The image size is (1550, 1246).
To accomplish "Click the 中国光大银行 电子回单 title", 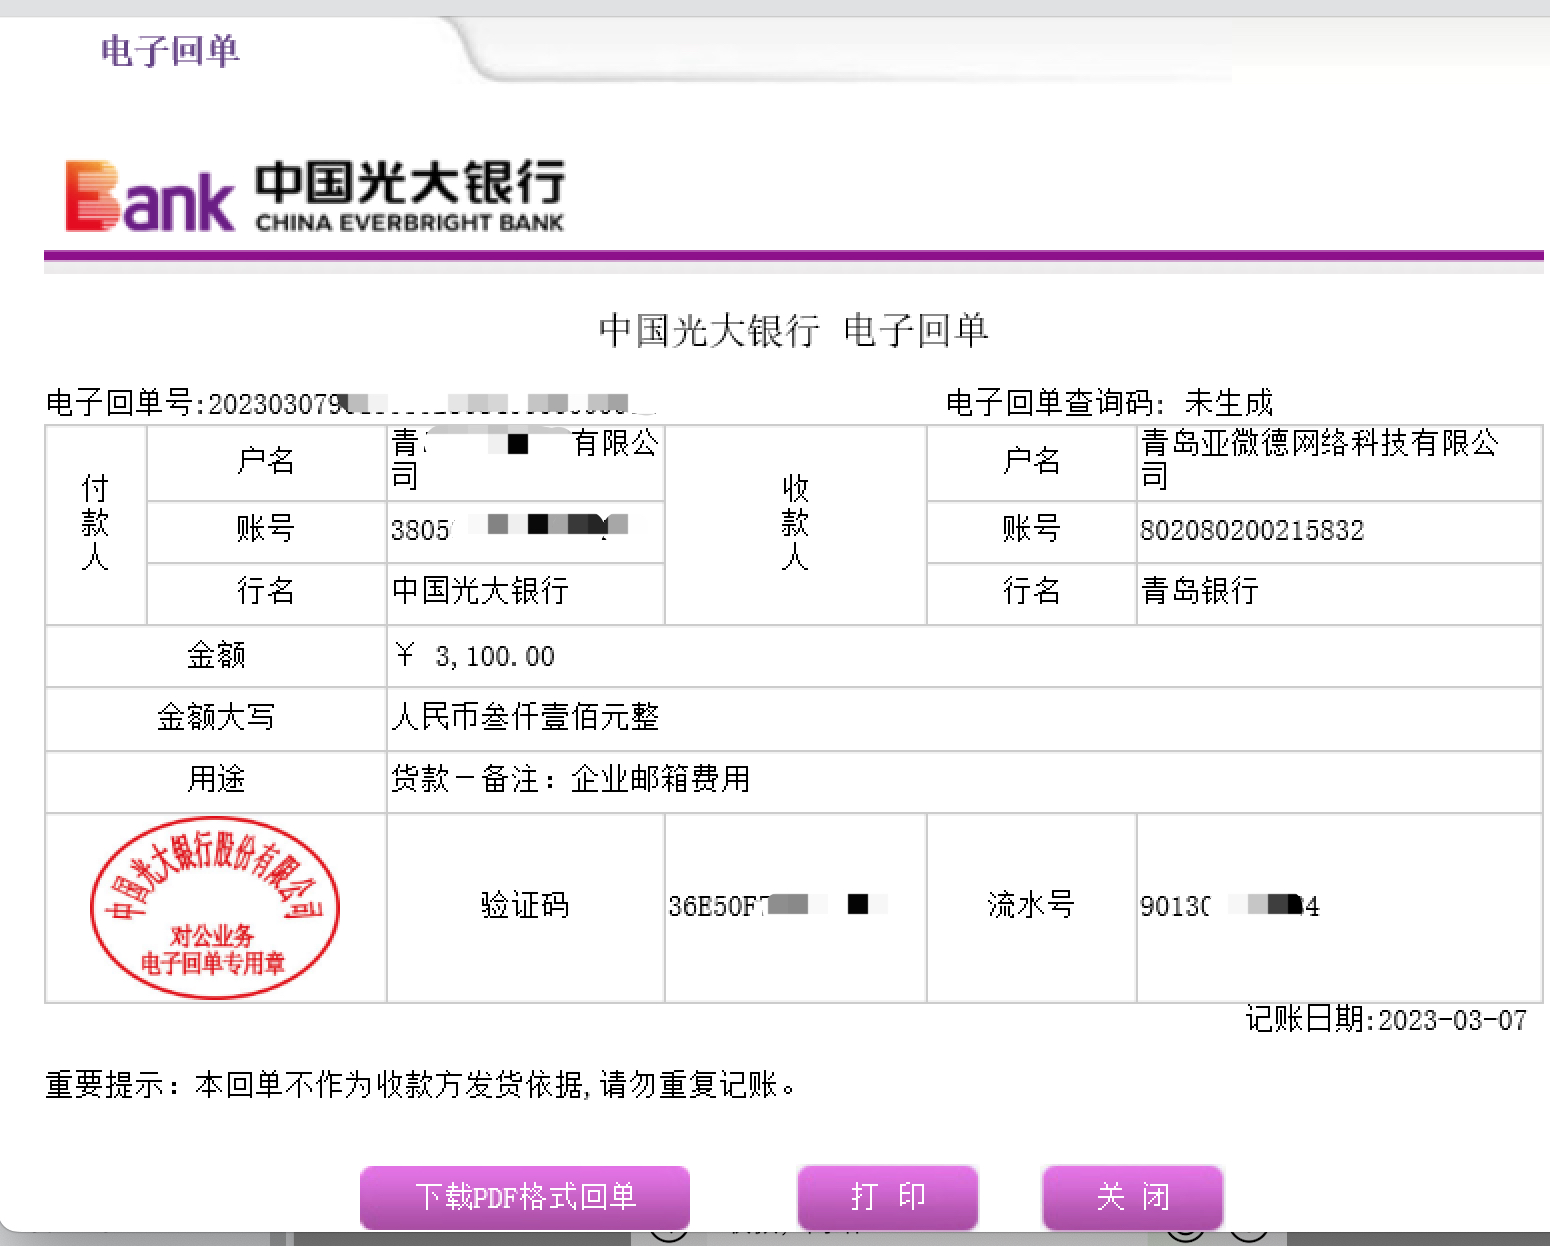I will pyautogui.click(x=794, y=330).
